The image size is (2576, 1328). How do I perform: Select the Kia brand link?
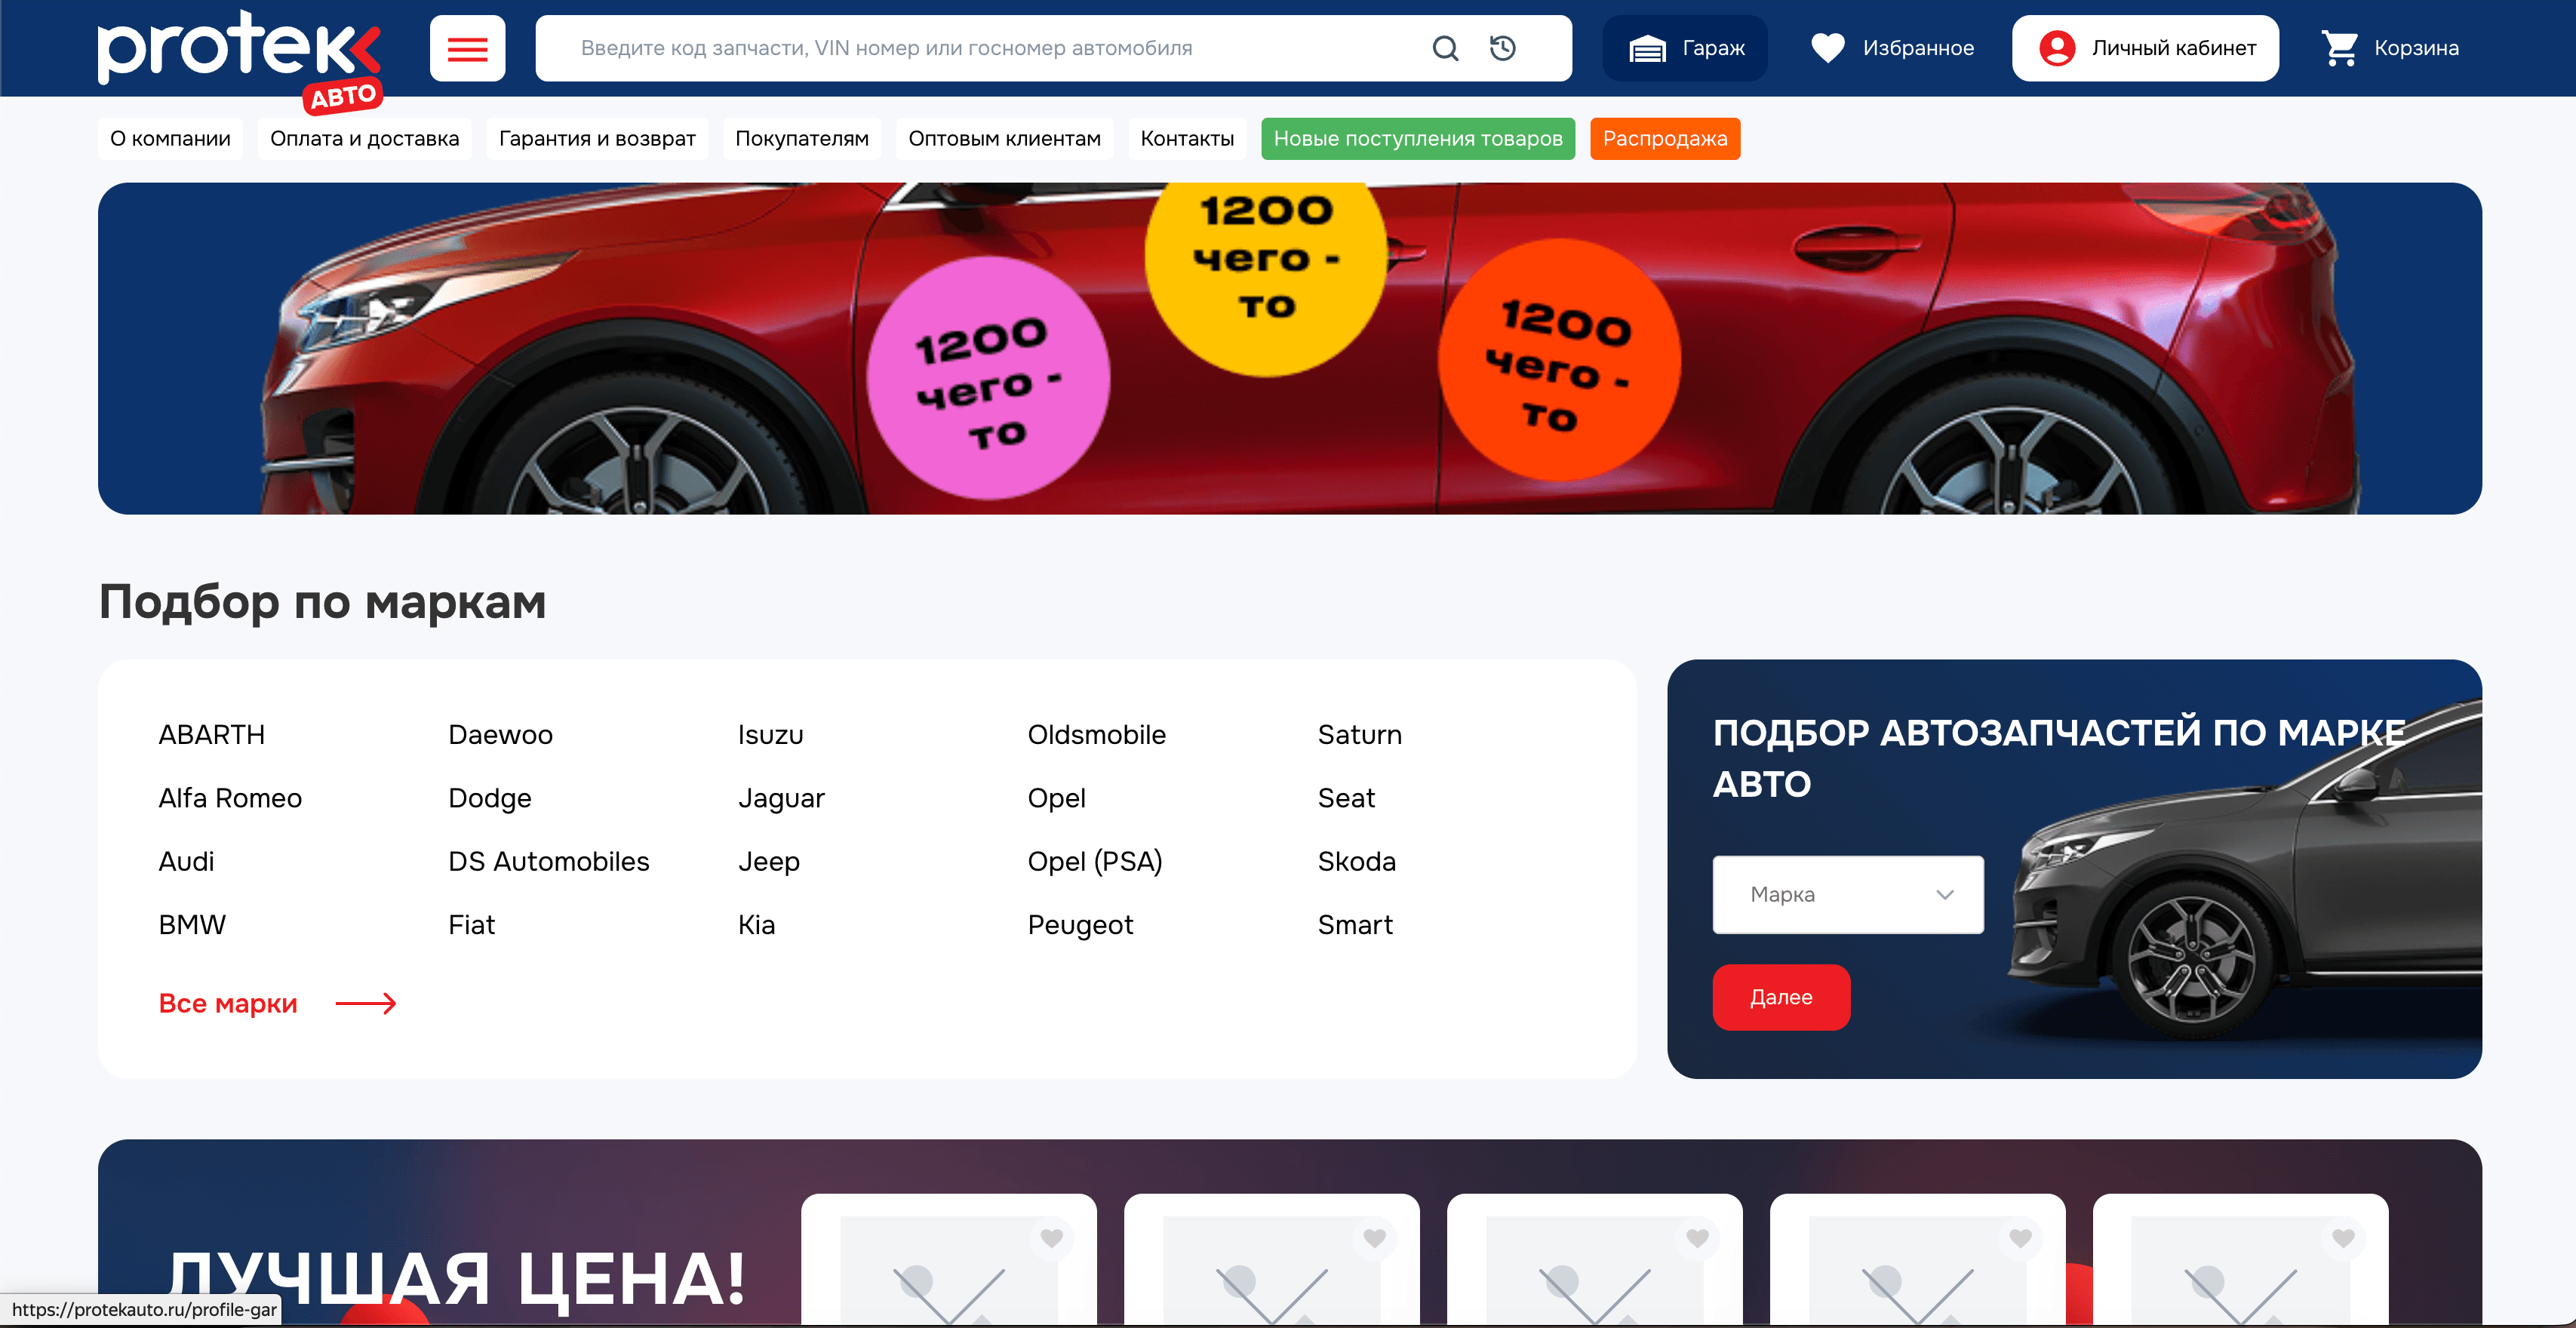click(756, 924)
